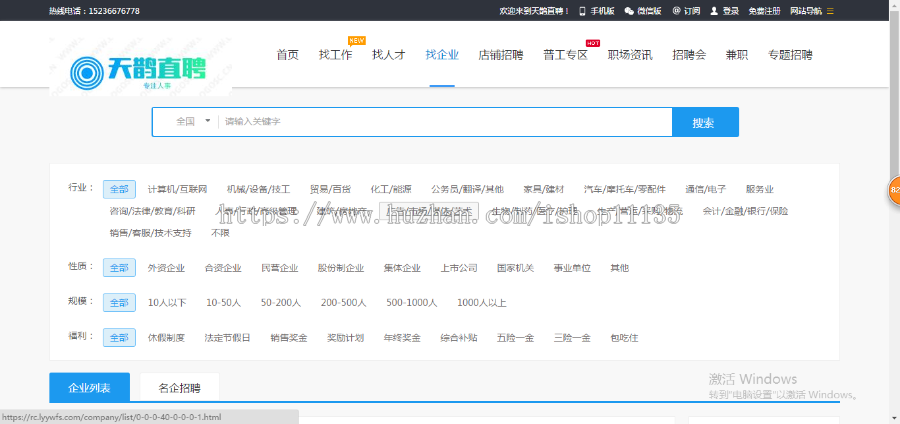The height and width of the screenshot is (424, 900).
Task: Choose the 50-200人 company size filter
Action: click(x=281, y=302)
